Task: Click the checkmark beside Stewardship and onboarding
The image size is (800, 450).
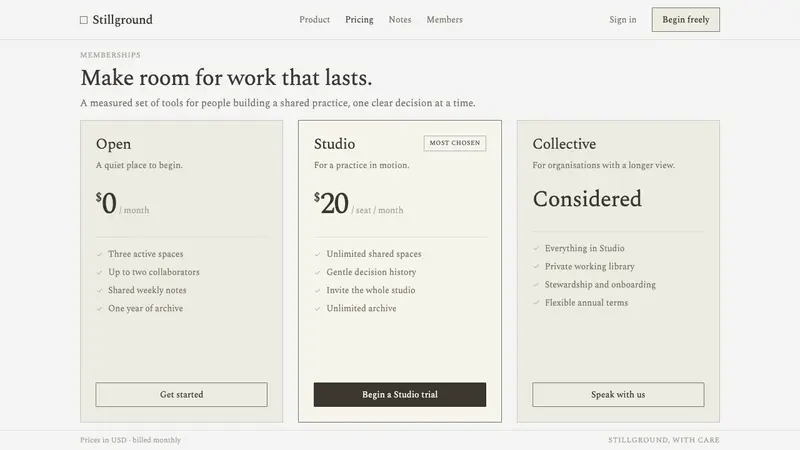Action: pyautogui.click(x=536, y=285)
